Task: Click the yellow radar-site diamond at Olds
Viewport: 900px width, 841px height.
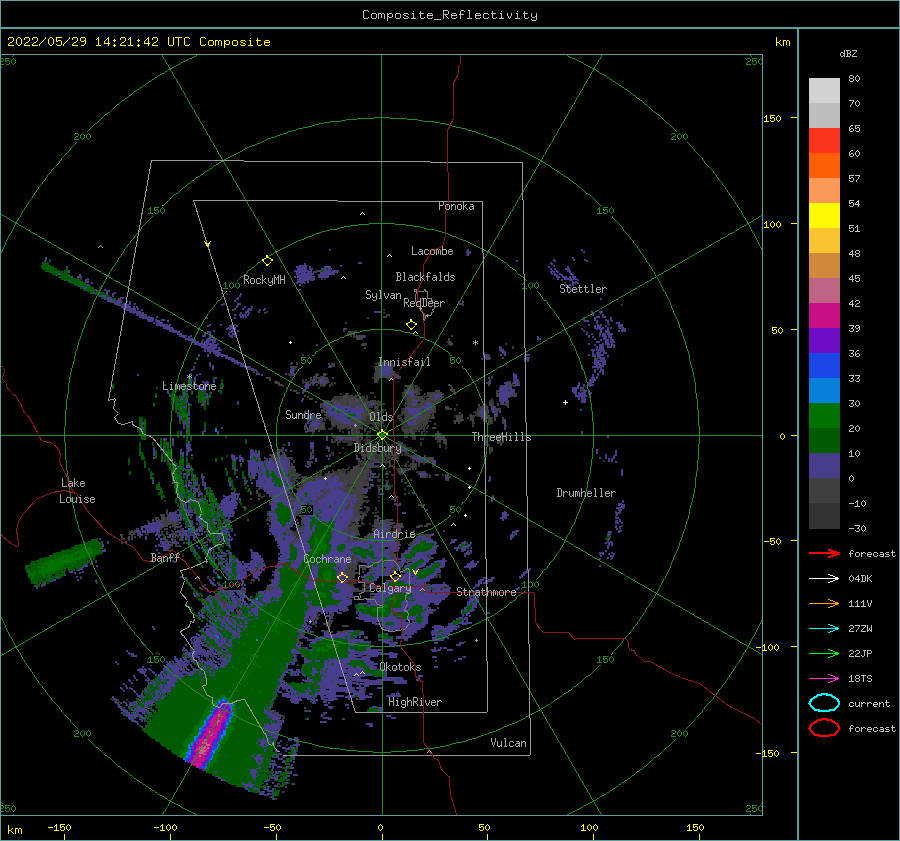Action: click(x=382, y=435)
